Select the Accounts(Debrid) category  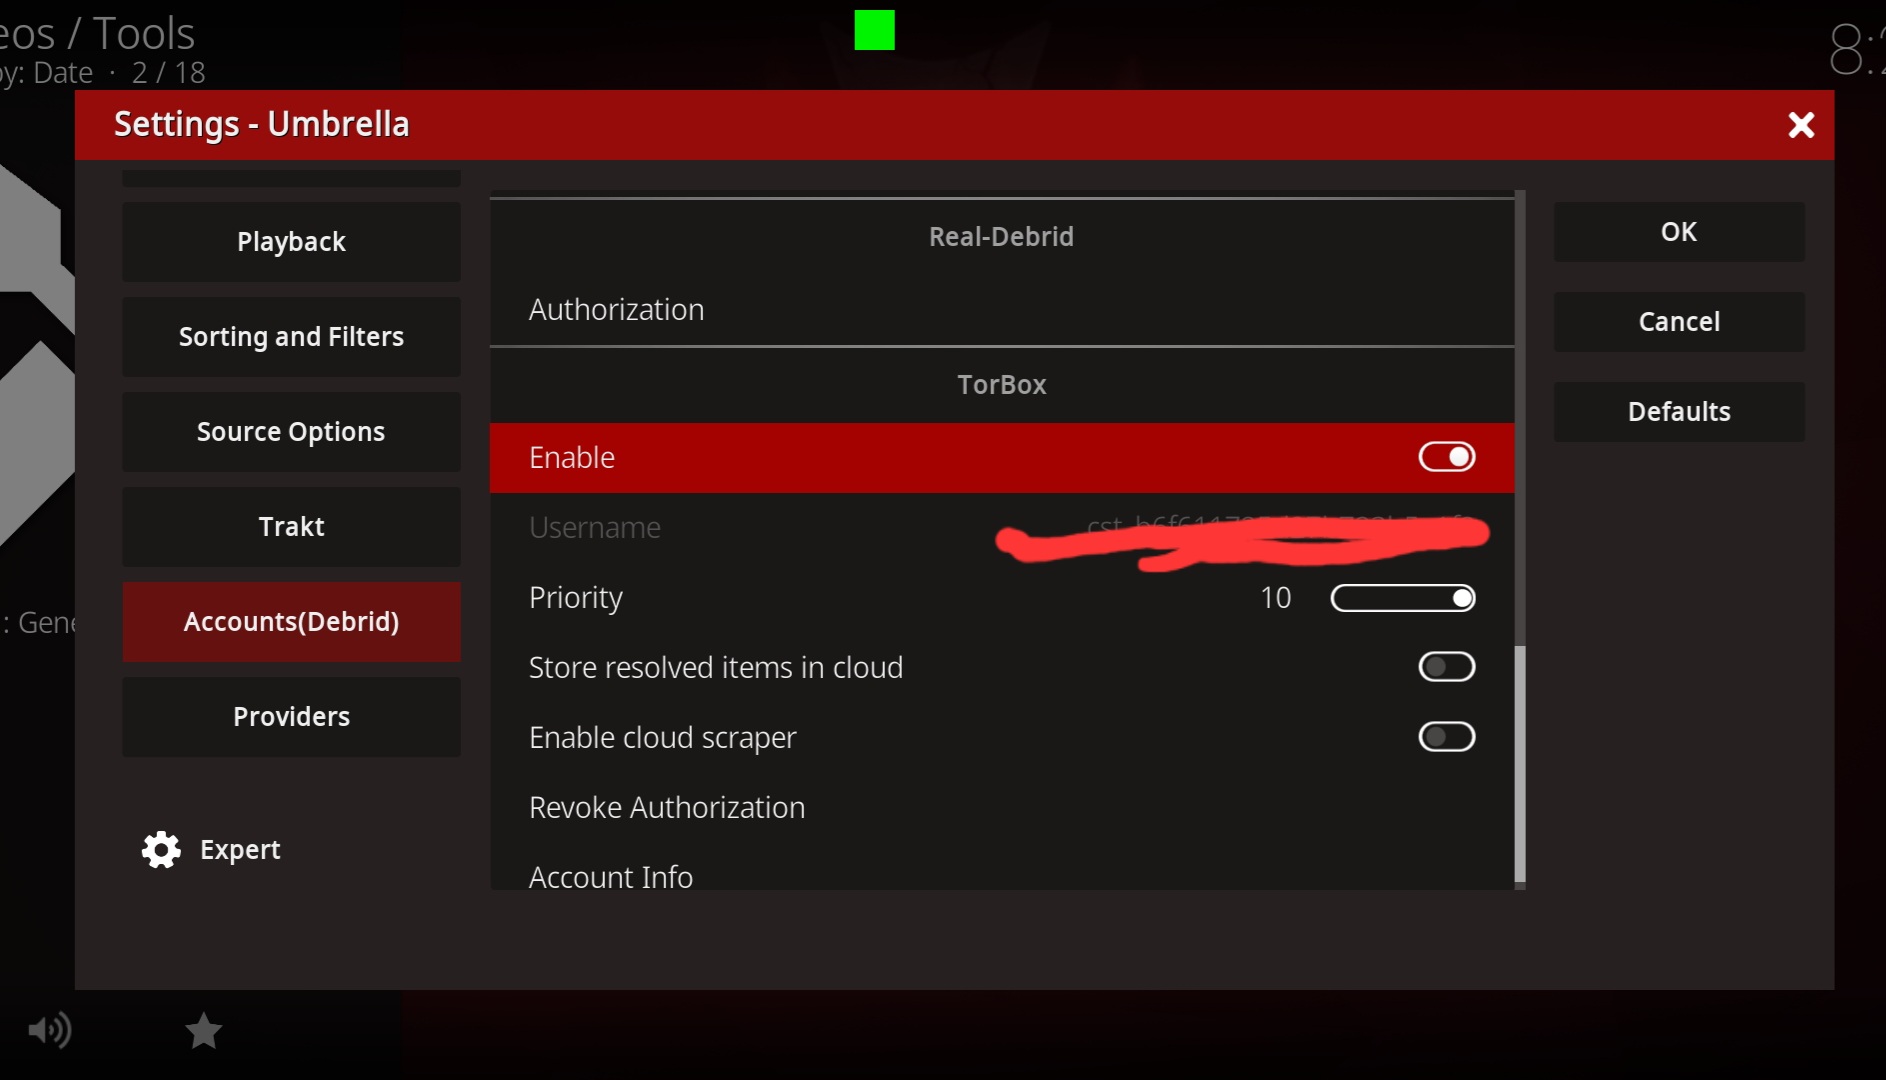291,622
